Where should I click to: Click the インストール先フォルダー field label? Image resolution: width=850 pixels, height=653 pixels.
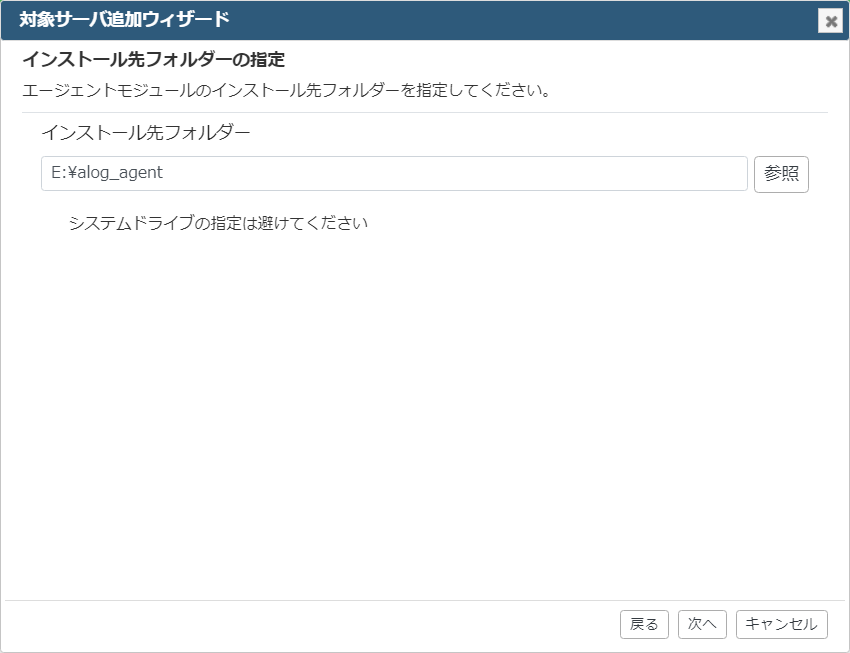click(146, 132)
